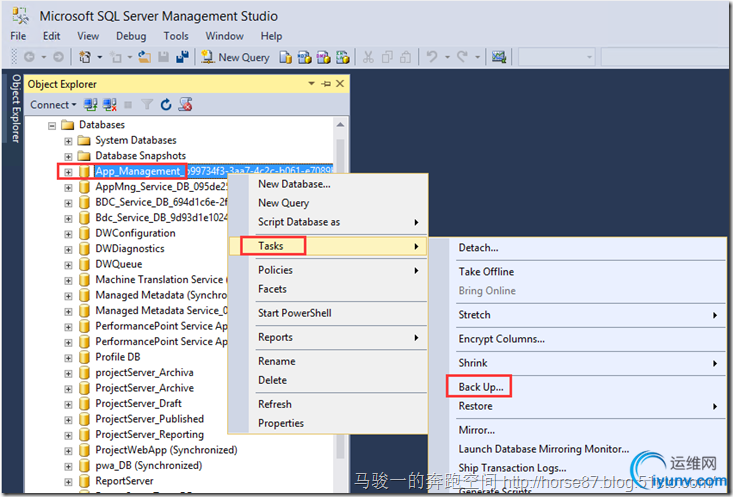This screenshot has width=733, height=497.
Task: Open the Connect dropdown in Object Explorer
Action: click(53, 105)
